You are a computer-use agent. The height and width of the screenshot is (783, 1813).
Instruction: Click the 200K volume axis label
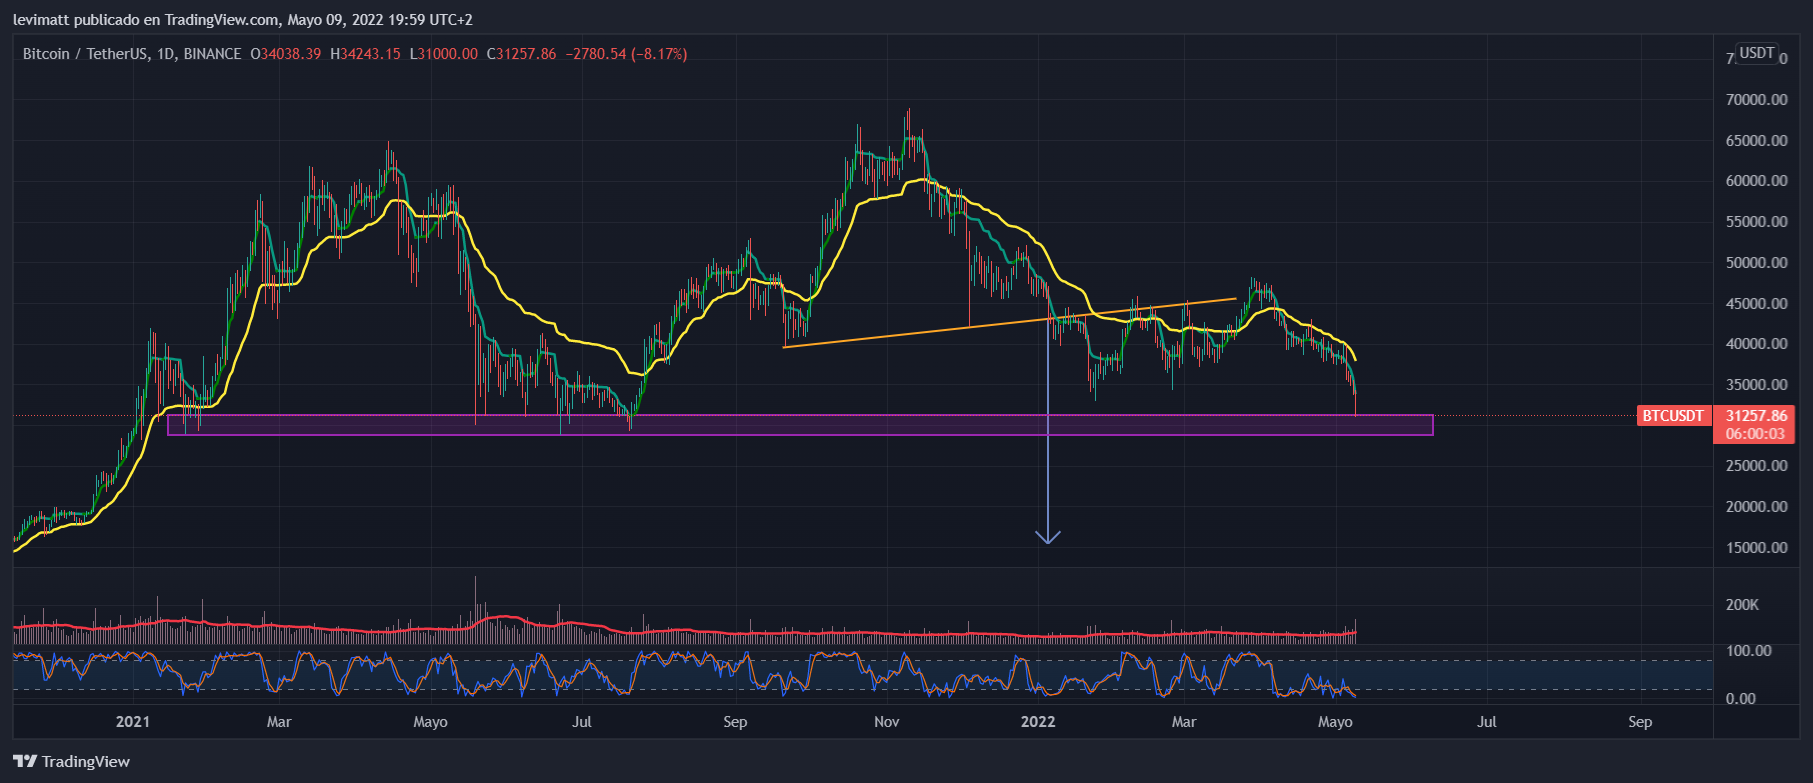(1742, 605)
